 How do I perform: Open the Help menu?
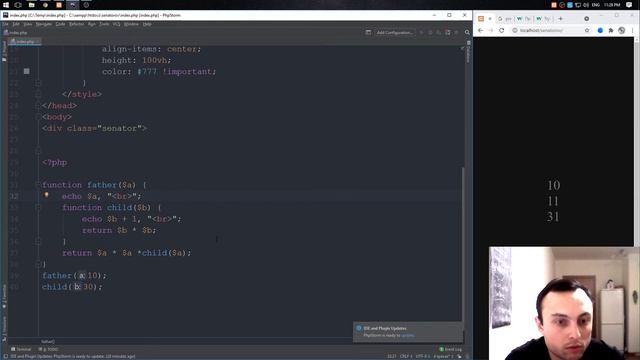[147, 24]
